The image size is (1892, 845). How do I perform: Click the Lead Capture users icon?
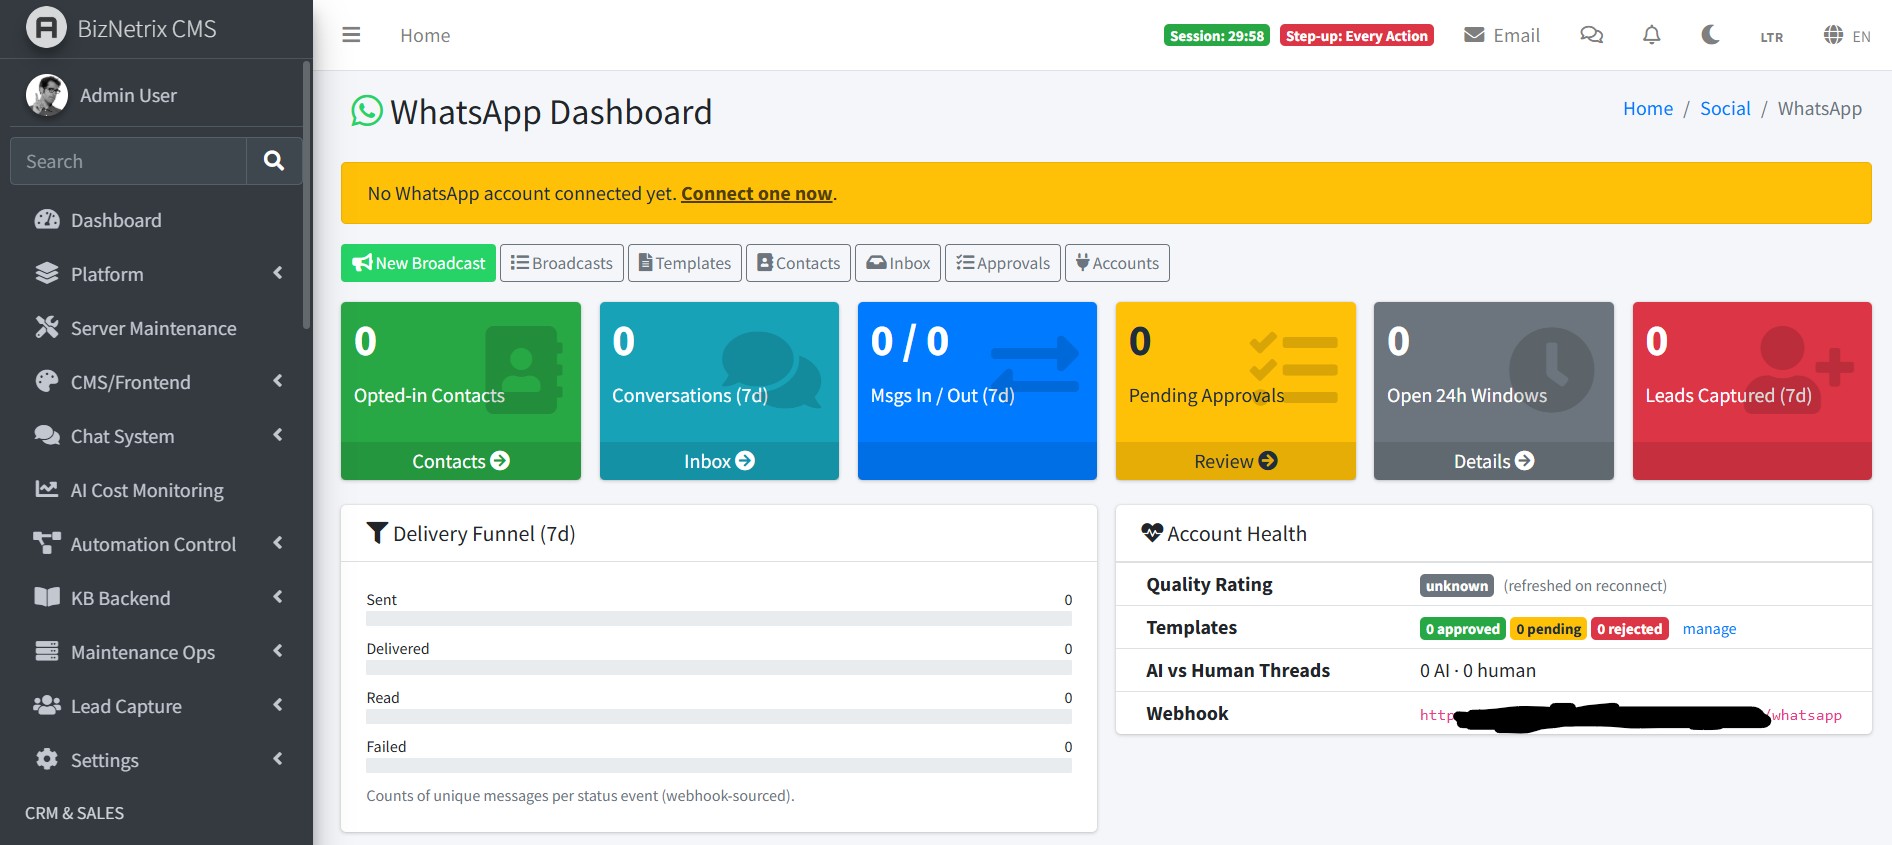(47, 705)
